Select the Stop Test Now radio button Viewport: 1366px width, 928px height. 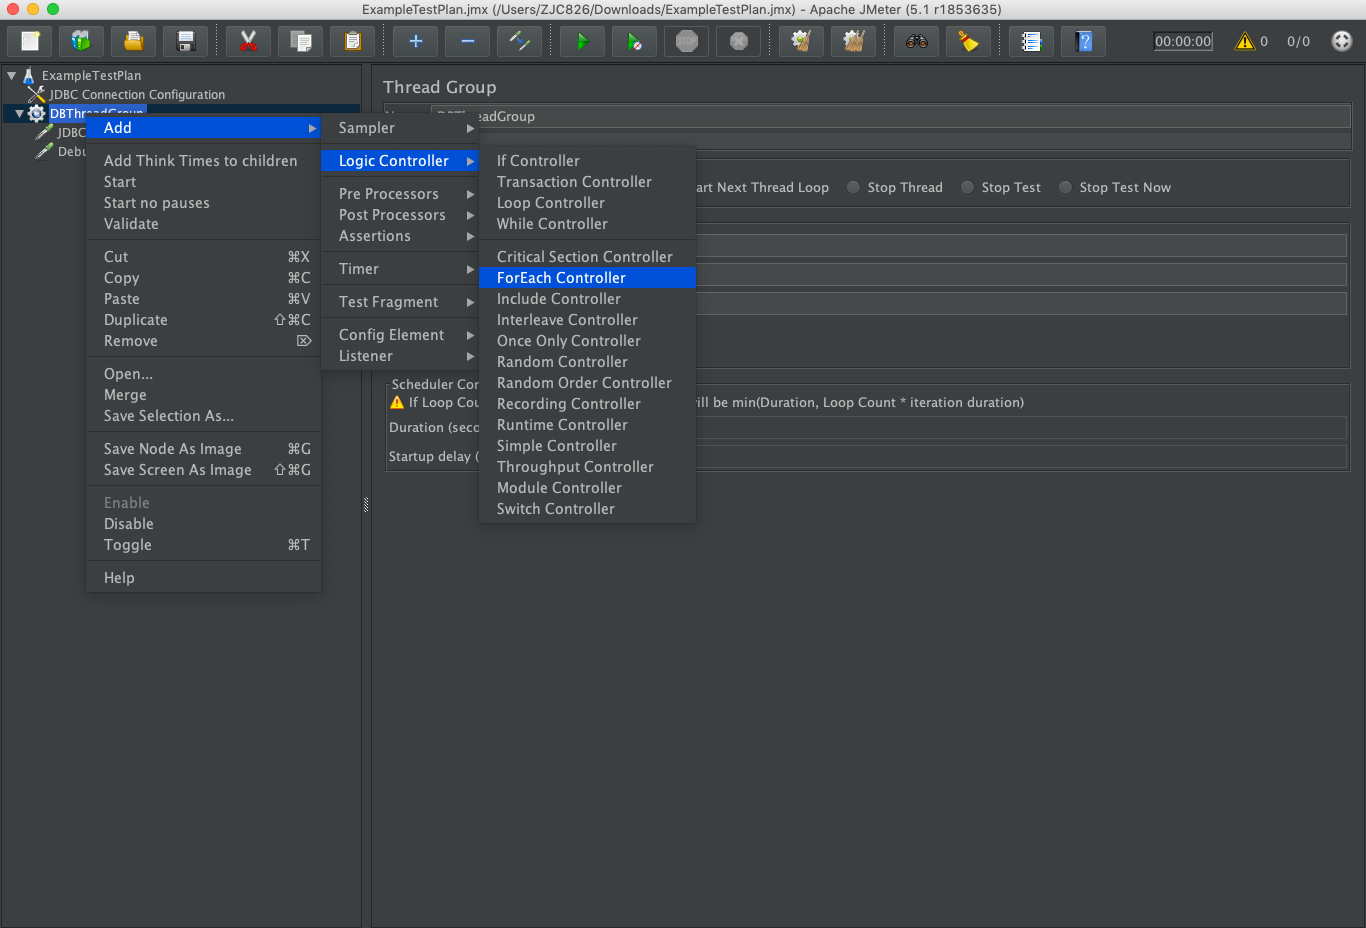tap(1065, 187)
